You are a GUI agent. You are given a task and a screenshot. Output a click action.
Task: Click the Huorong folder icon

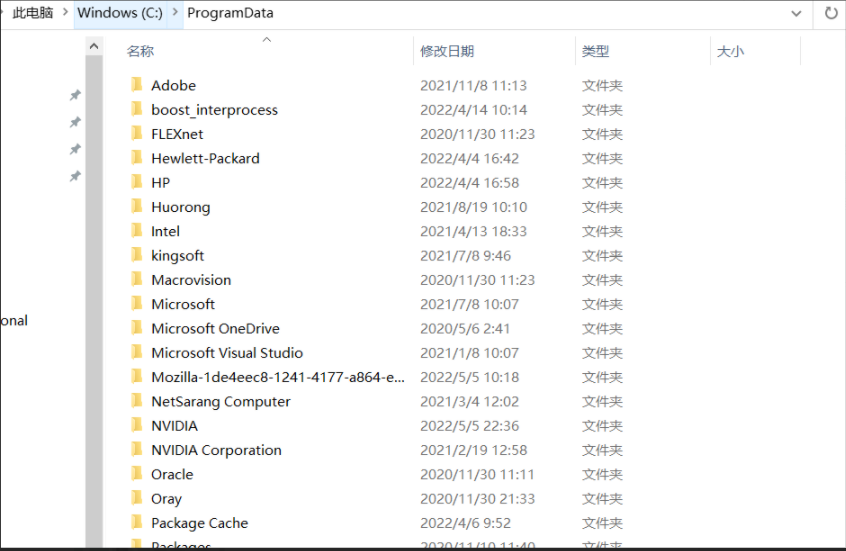(137, 206)
